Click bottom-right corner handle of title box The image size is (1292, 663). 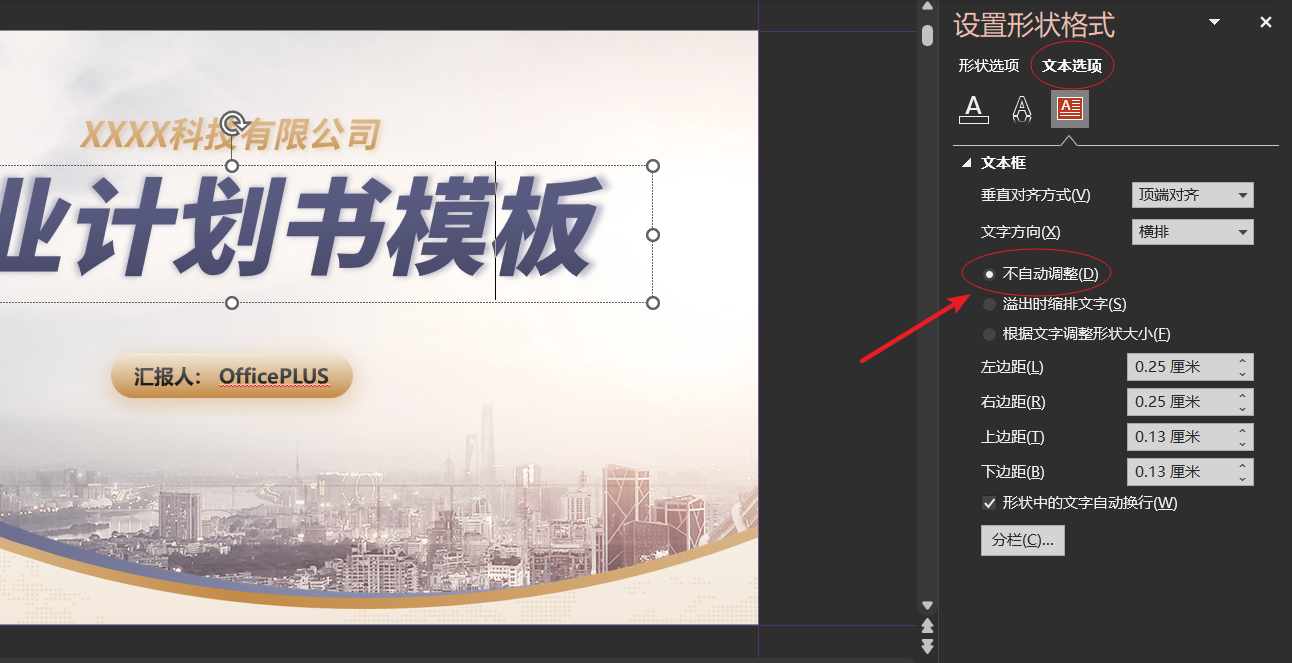(x=653, y=303)
